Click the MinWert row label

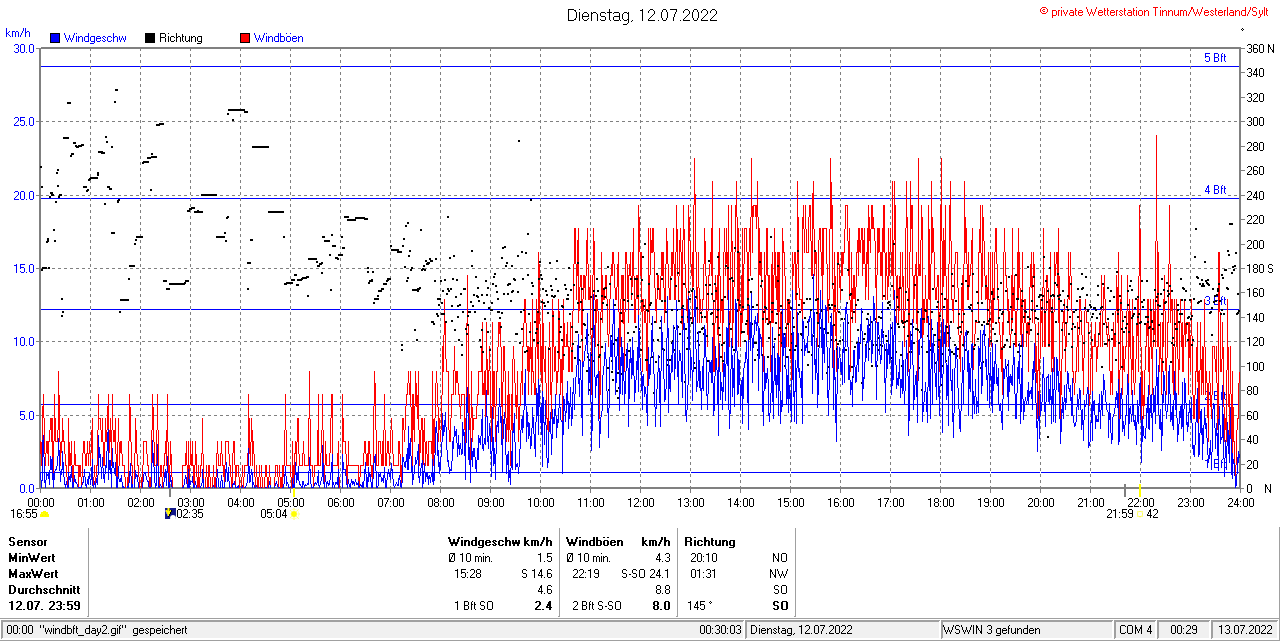[x=32, y=558]
